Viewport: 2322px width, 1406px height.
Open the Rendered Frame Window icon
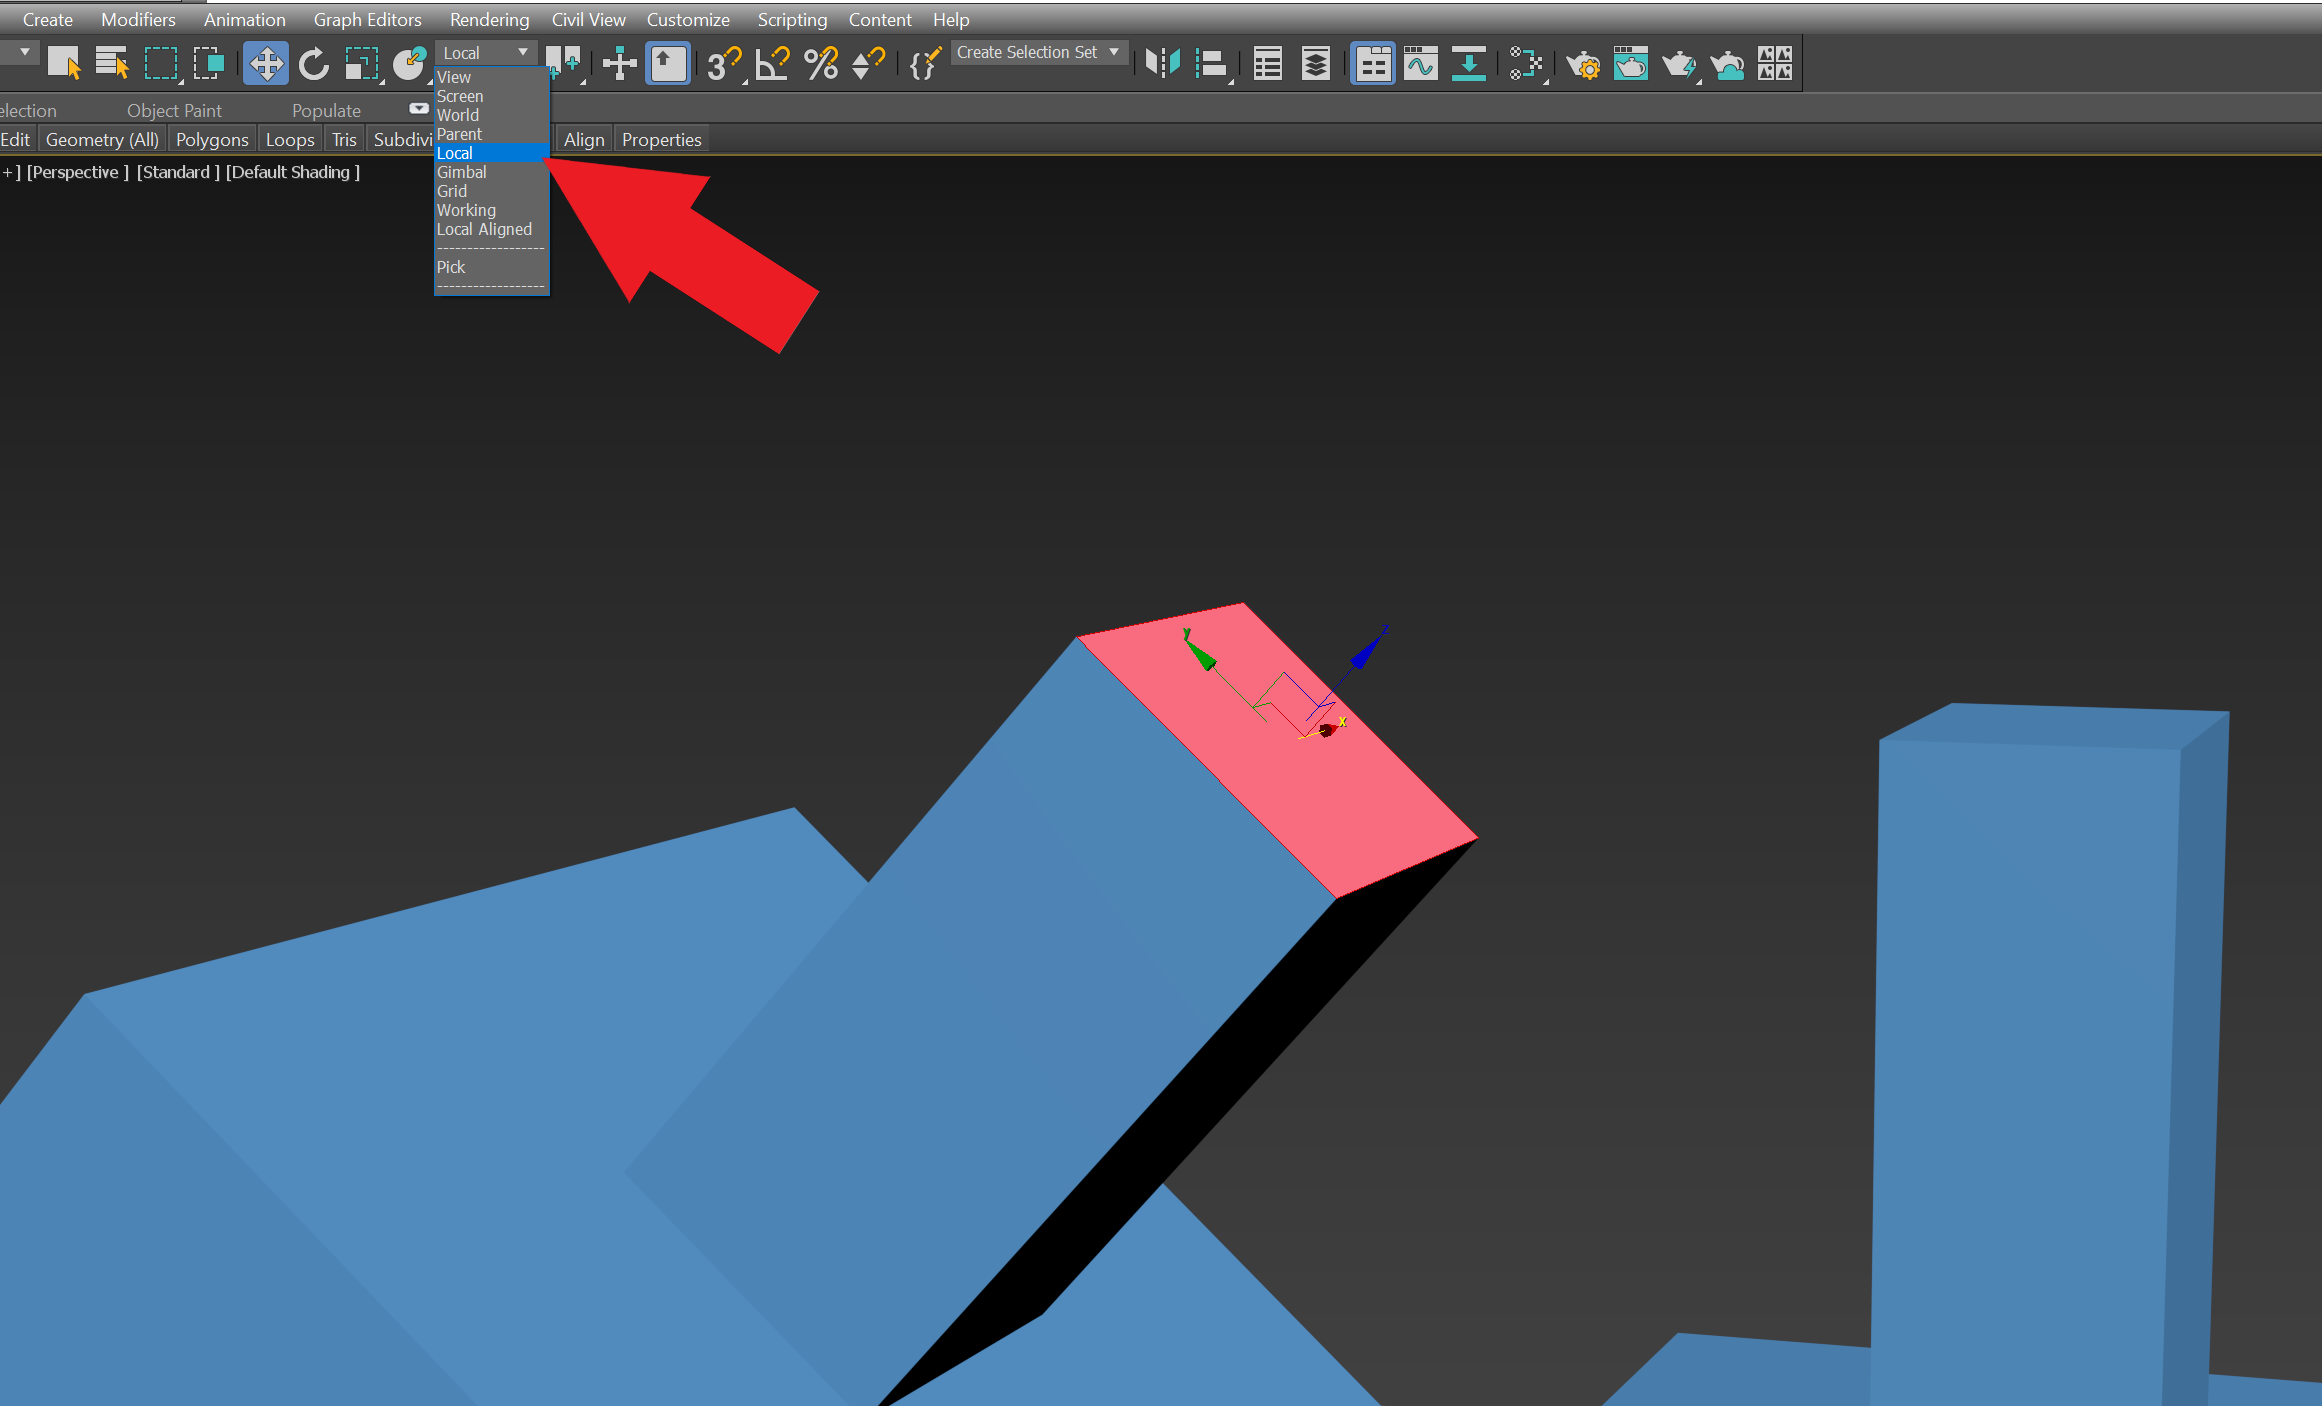point(1631,64)
